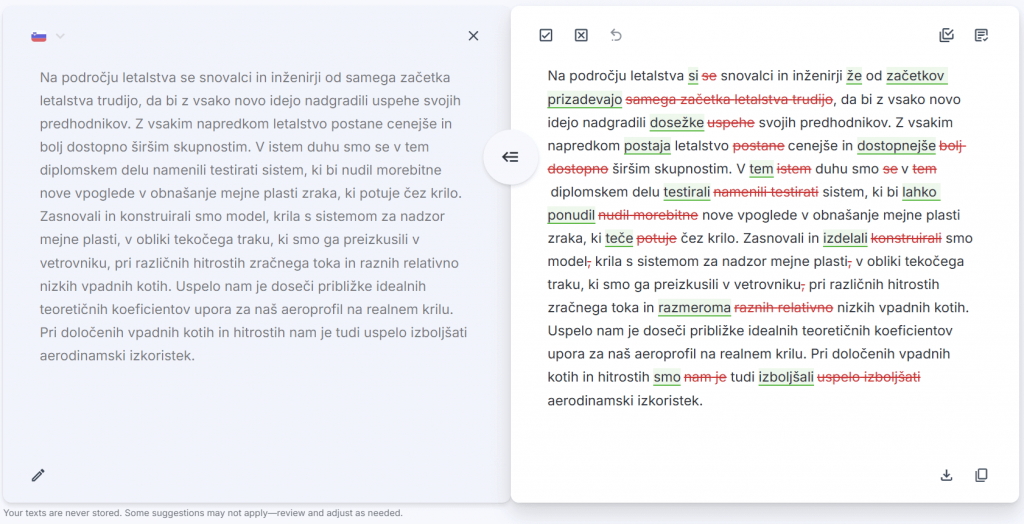The width and height of the screenshot is (1024, 524).
Task: Open the language selector dropdown chevron
Action: coord(60,36)
